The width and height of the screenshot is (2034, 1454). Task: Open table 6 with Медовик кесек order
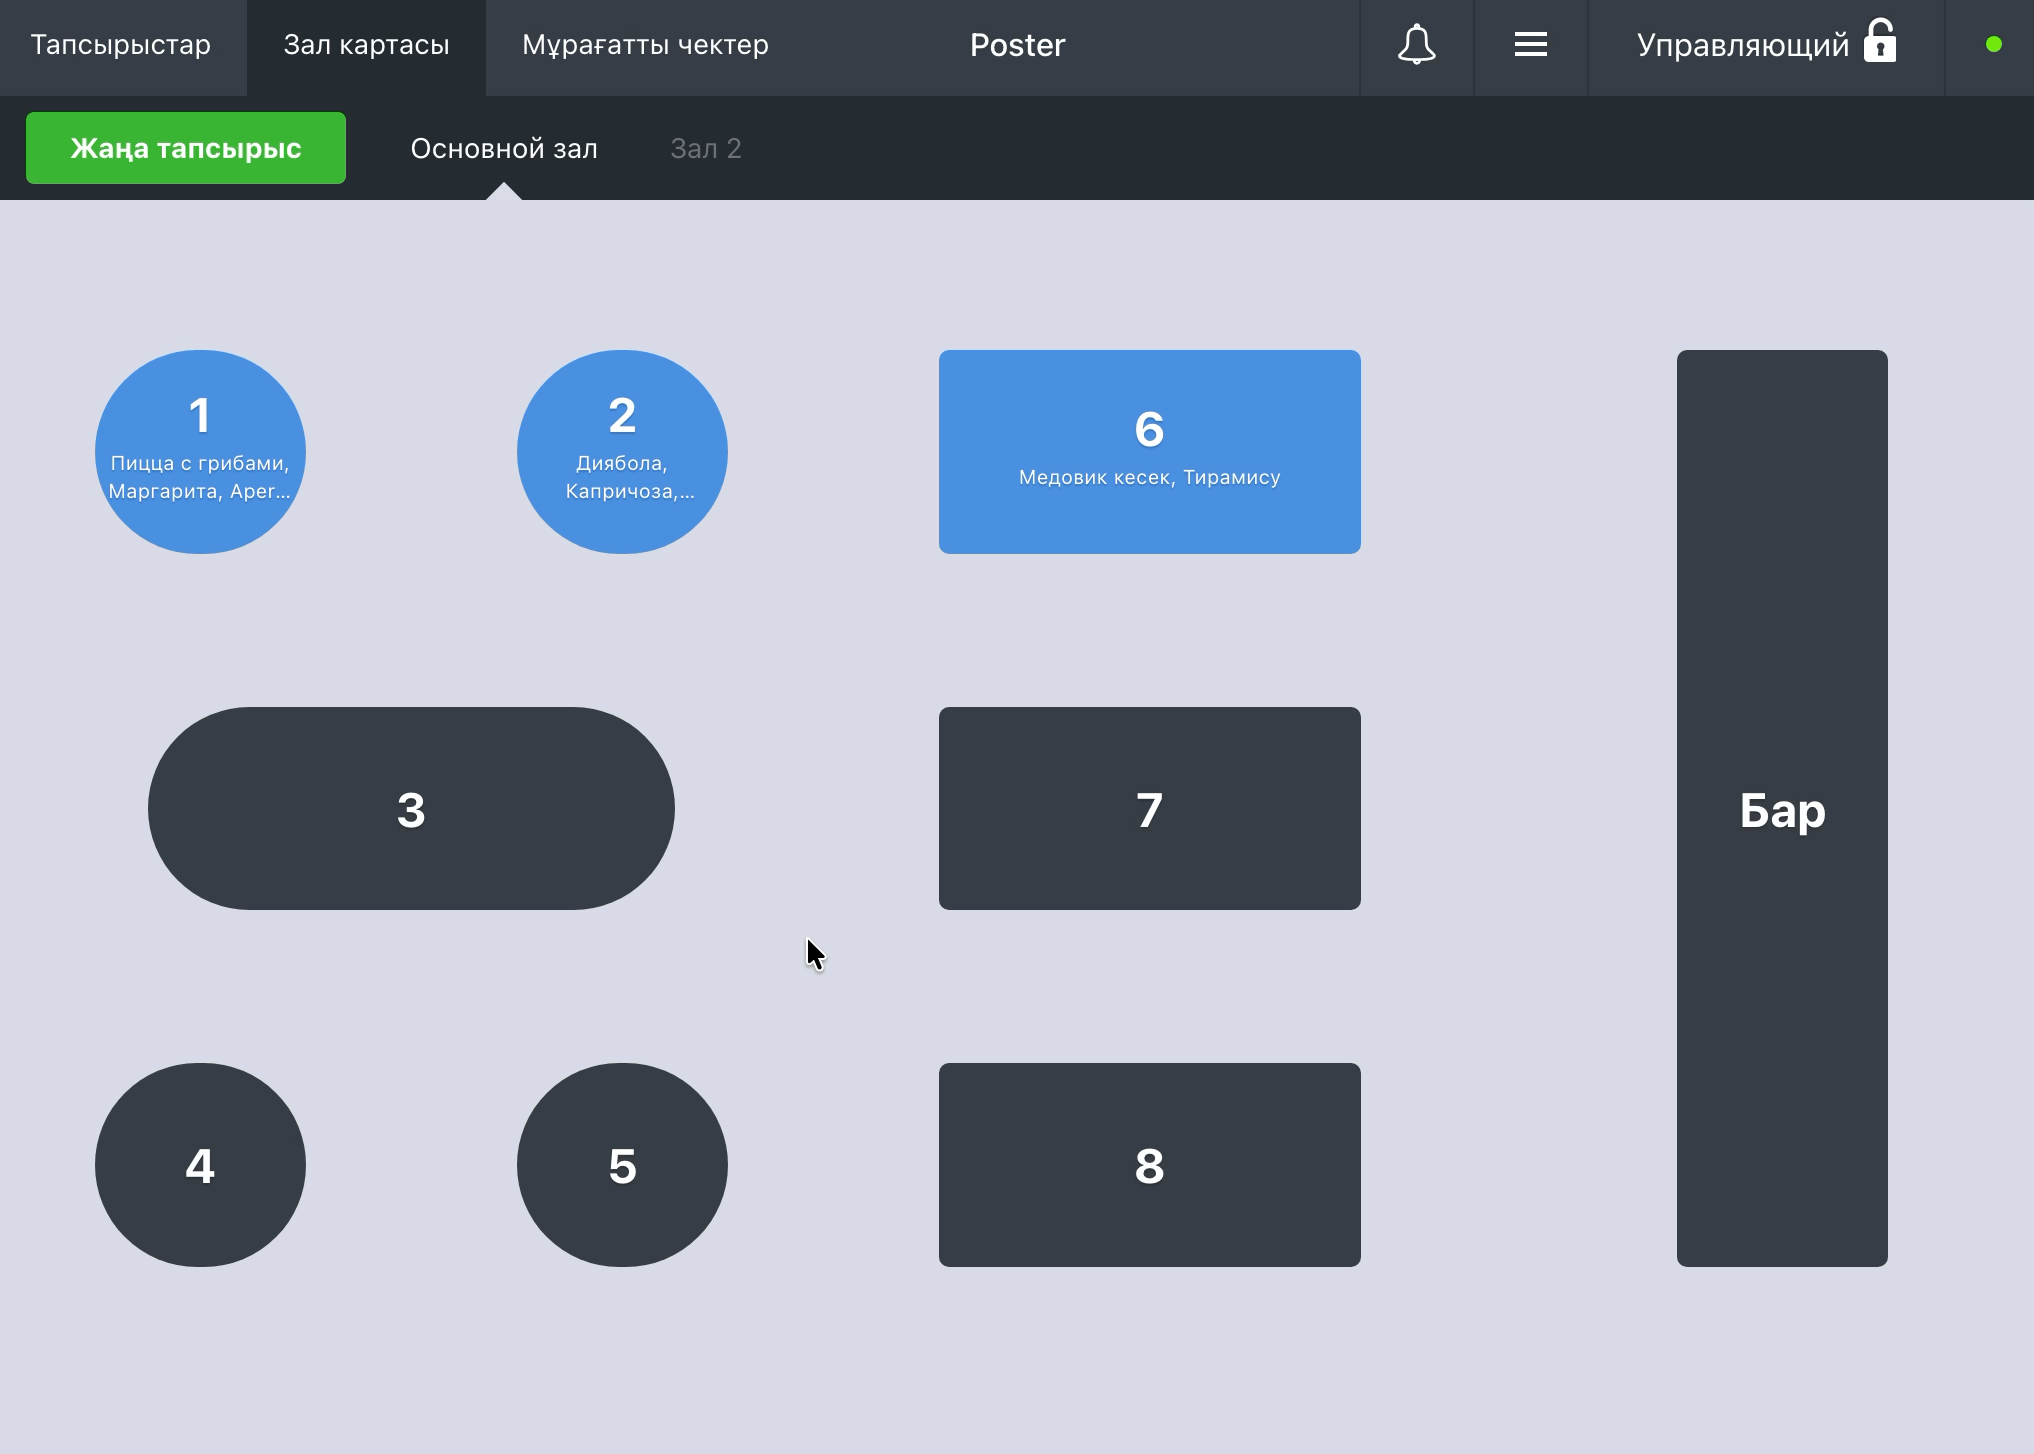pos(1150,452)
